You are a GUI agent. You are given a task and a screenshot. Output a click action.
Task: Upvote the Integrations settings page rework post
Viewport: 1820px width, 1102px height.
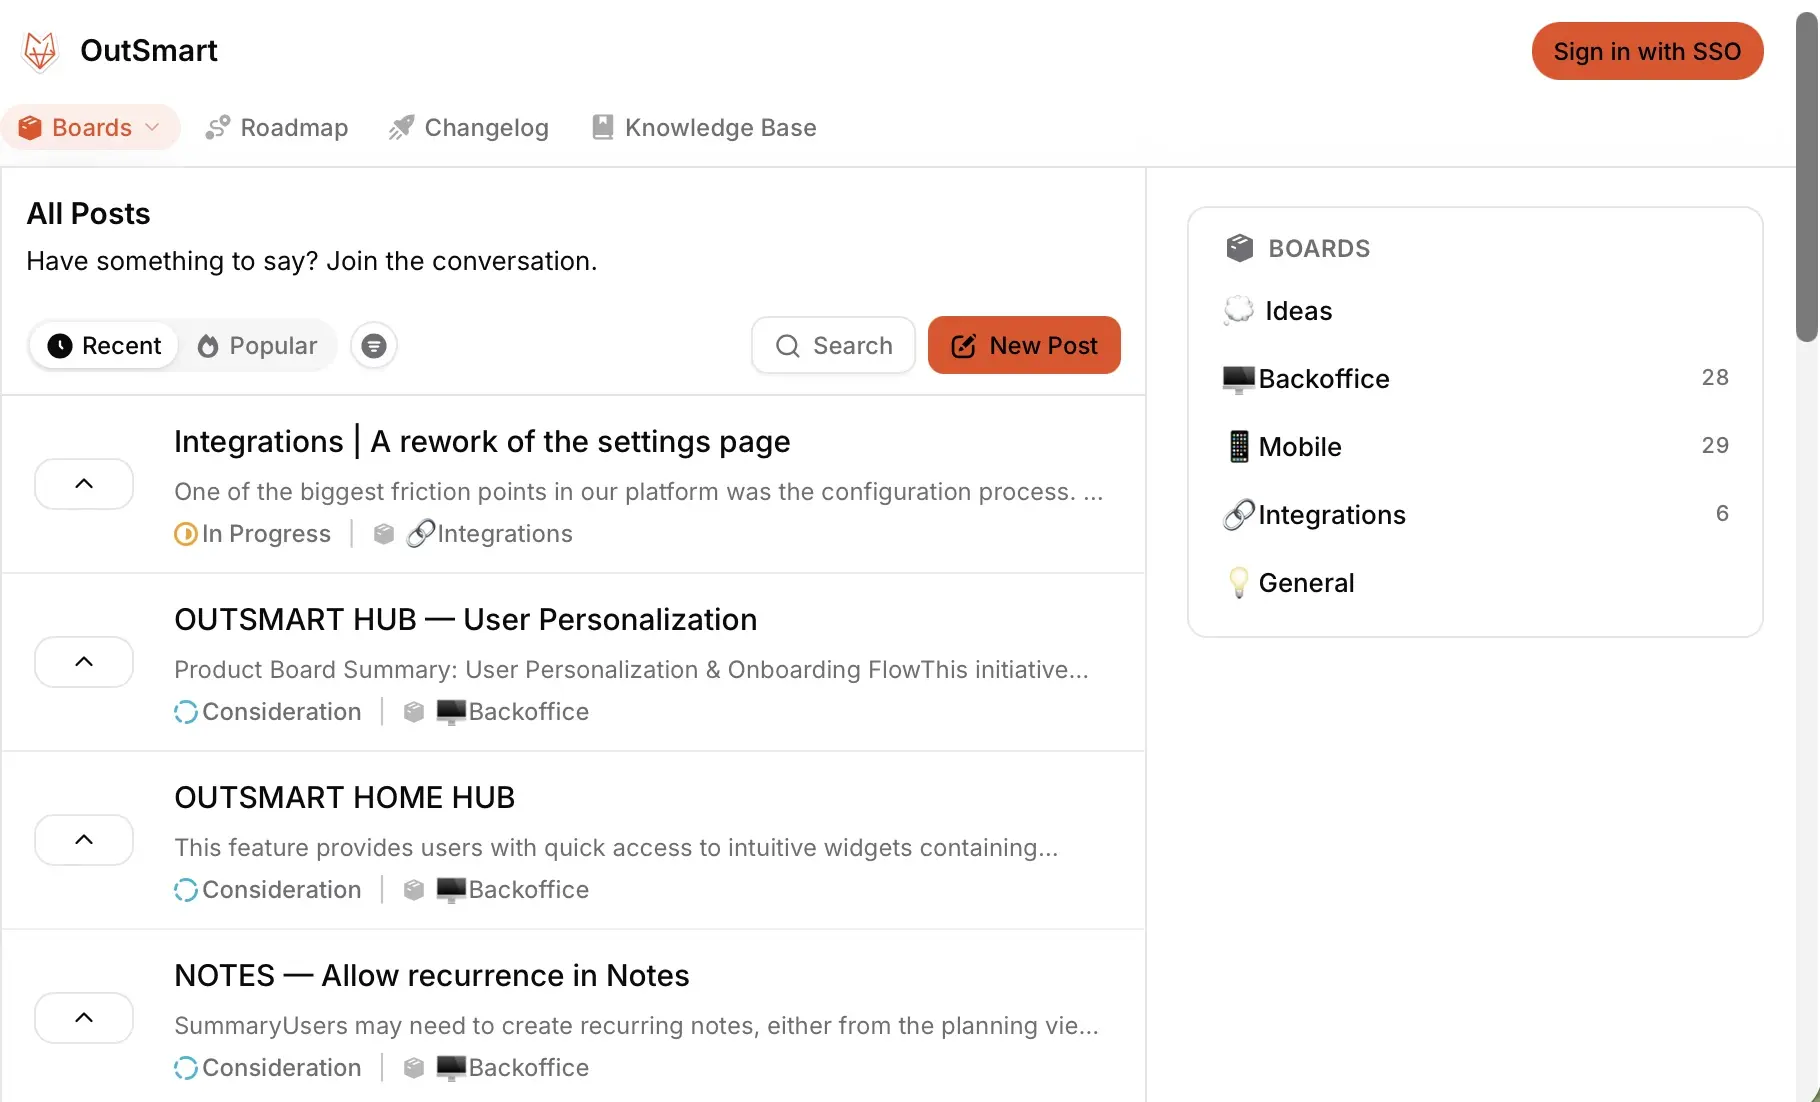click(x=84, y=484)
